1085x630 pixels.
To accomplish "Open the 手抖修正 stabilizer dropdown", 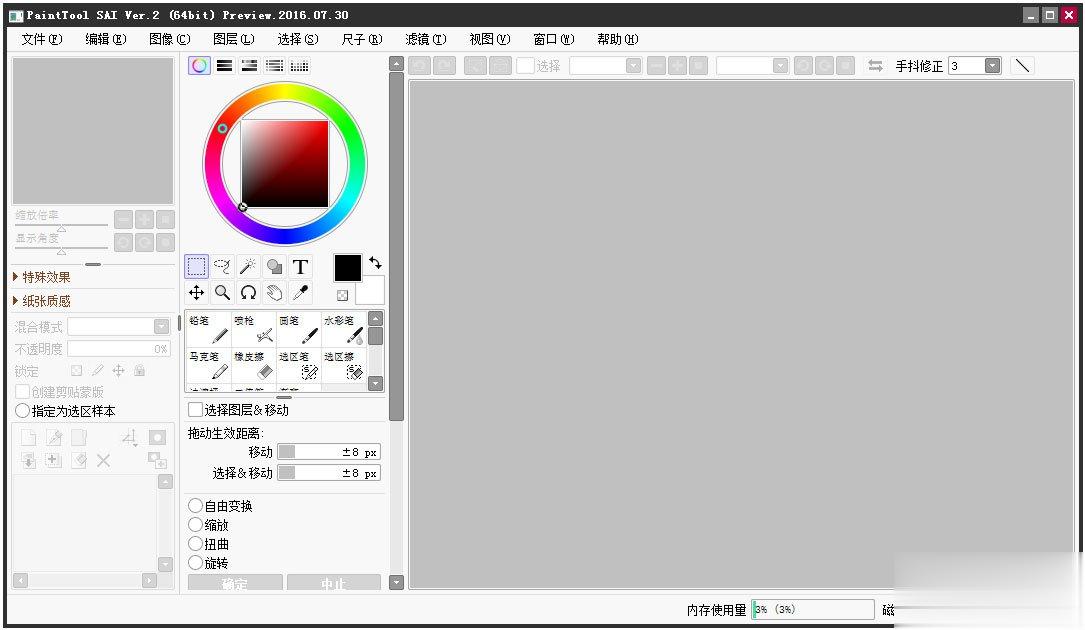I will click(992, 66).
